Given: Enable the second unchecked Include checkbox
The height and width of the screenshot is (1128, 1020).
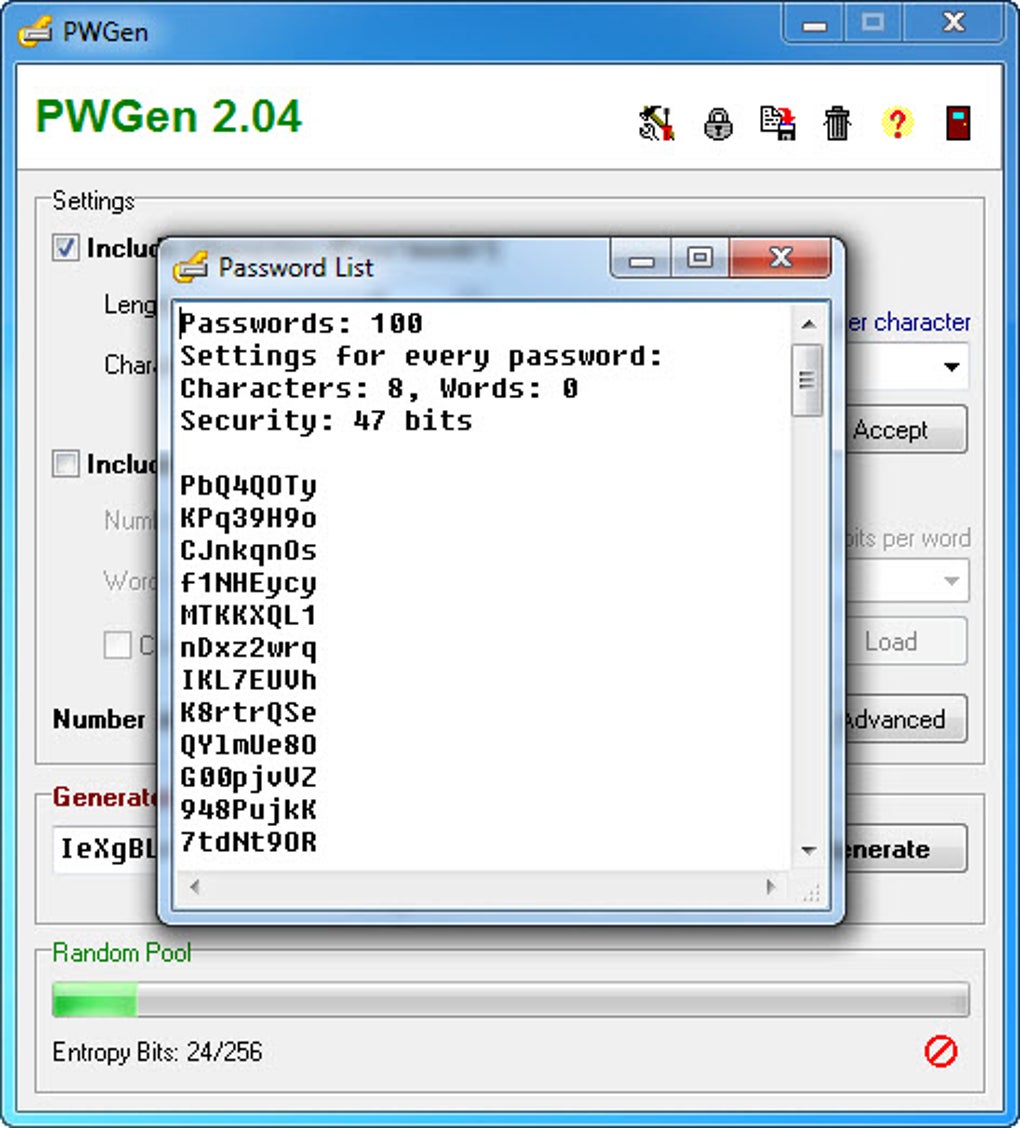Looking at the screenshot, I should point(65,463).
